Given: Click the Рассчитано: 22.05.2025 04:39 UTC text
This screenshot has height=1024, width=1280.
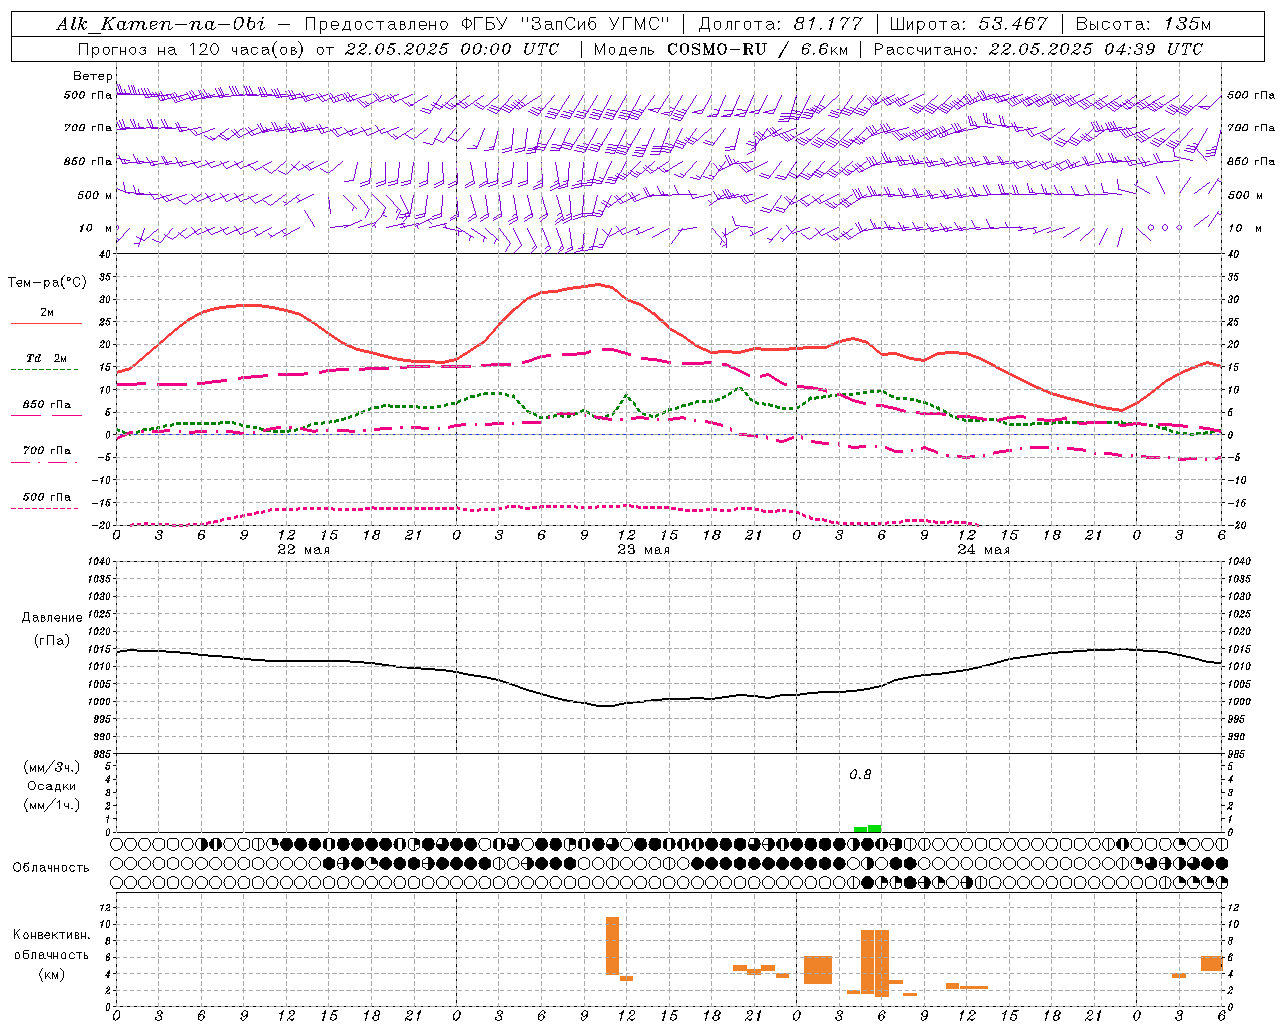Looking at the screenshot, I should tap(1038, 49).
